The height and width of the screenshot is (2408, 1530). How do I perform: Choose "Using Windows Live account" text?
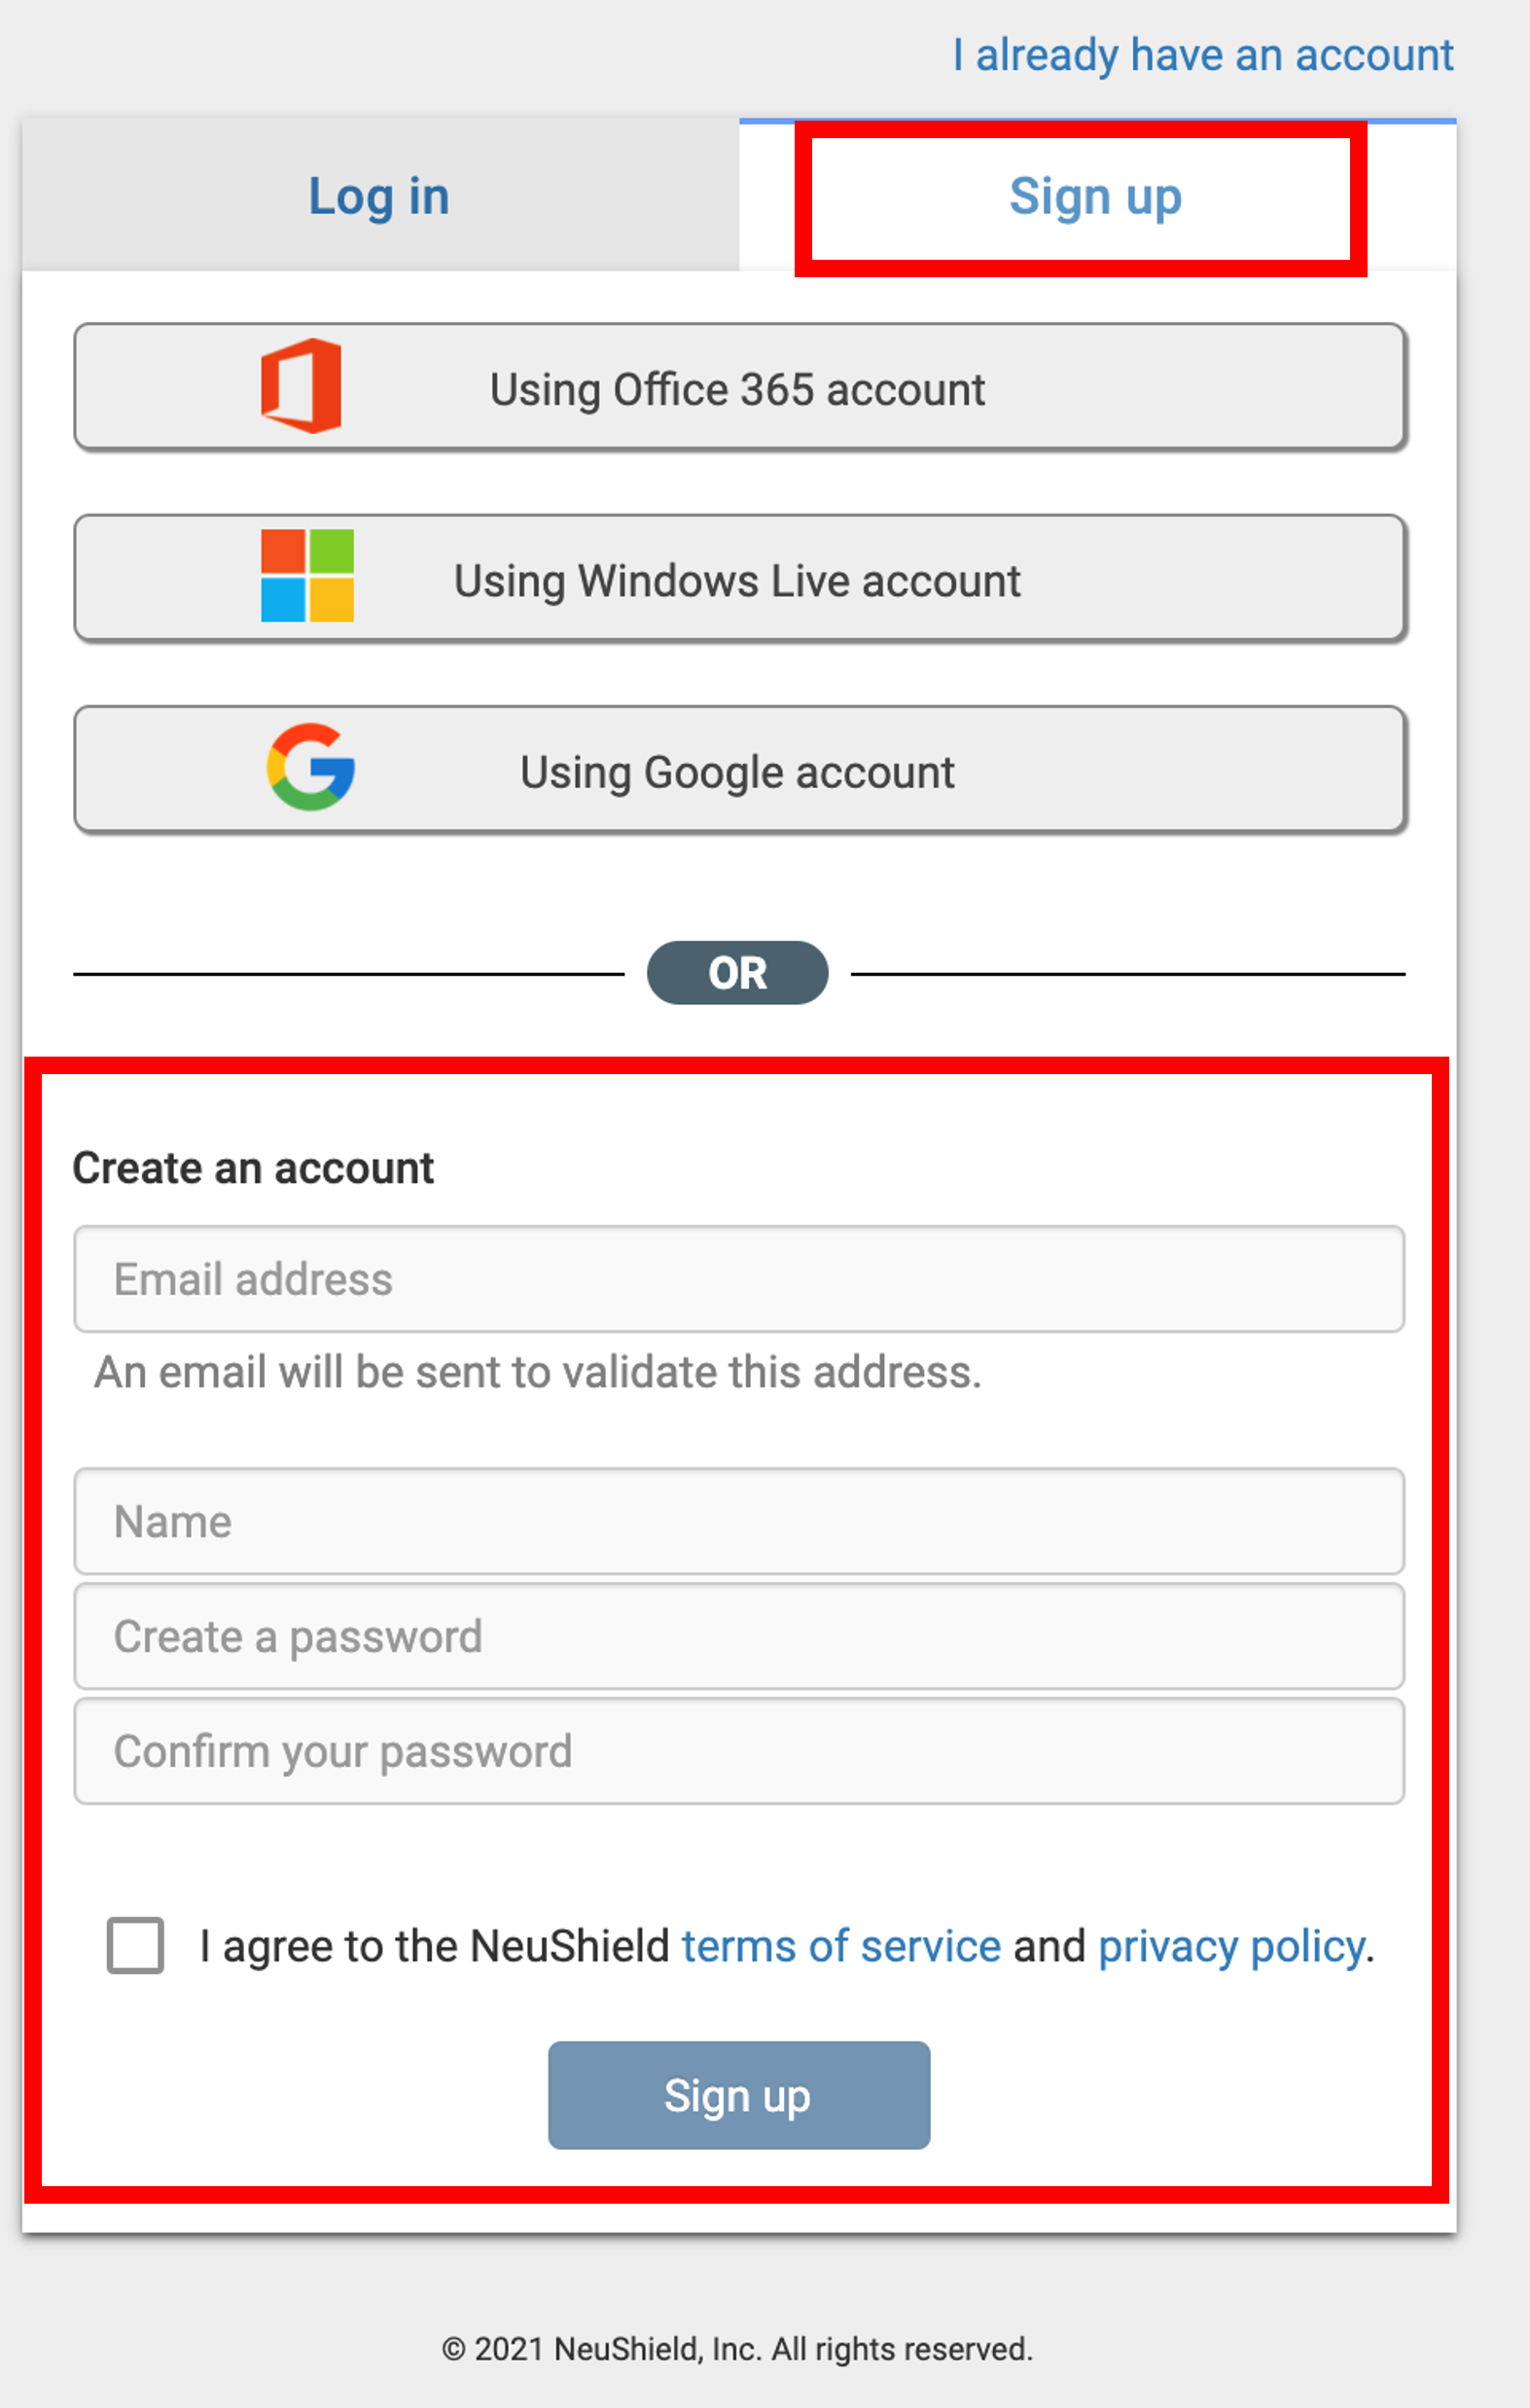click(737, 581)
